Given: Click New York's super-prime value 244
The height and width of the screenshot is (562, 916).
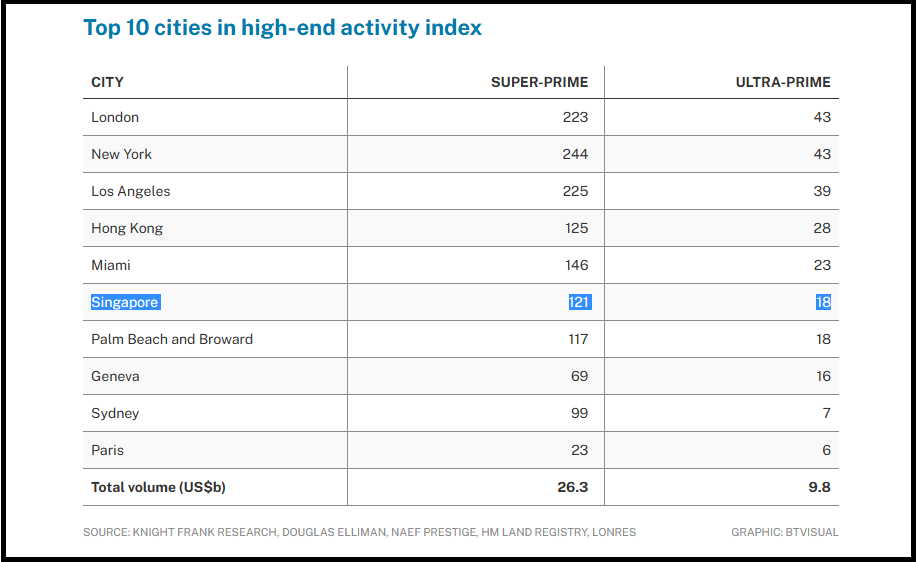Looking at the screenshot, I should click(x=575, y=154).
